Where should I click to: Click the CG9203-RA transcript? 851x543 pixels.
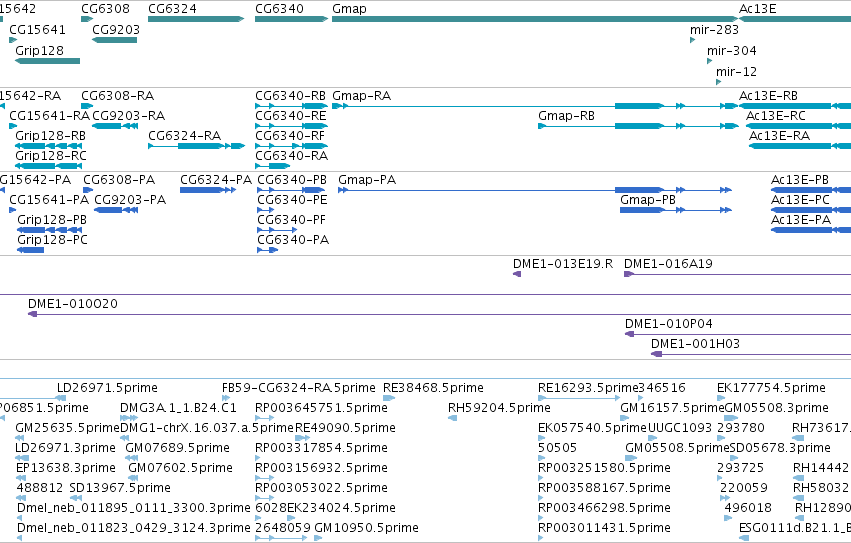115,126
